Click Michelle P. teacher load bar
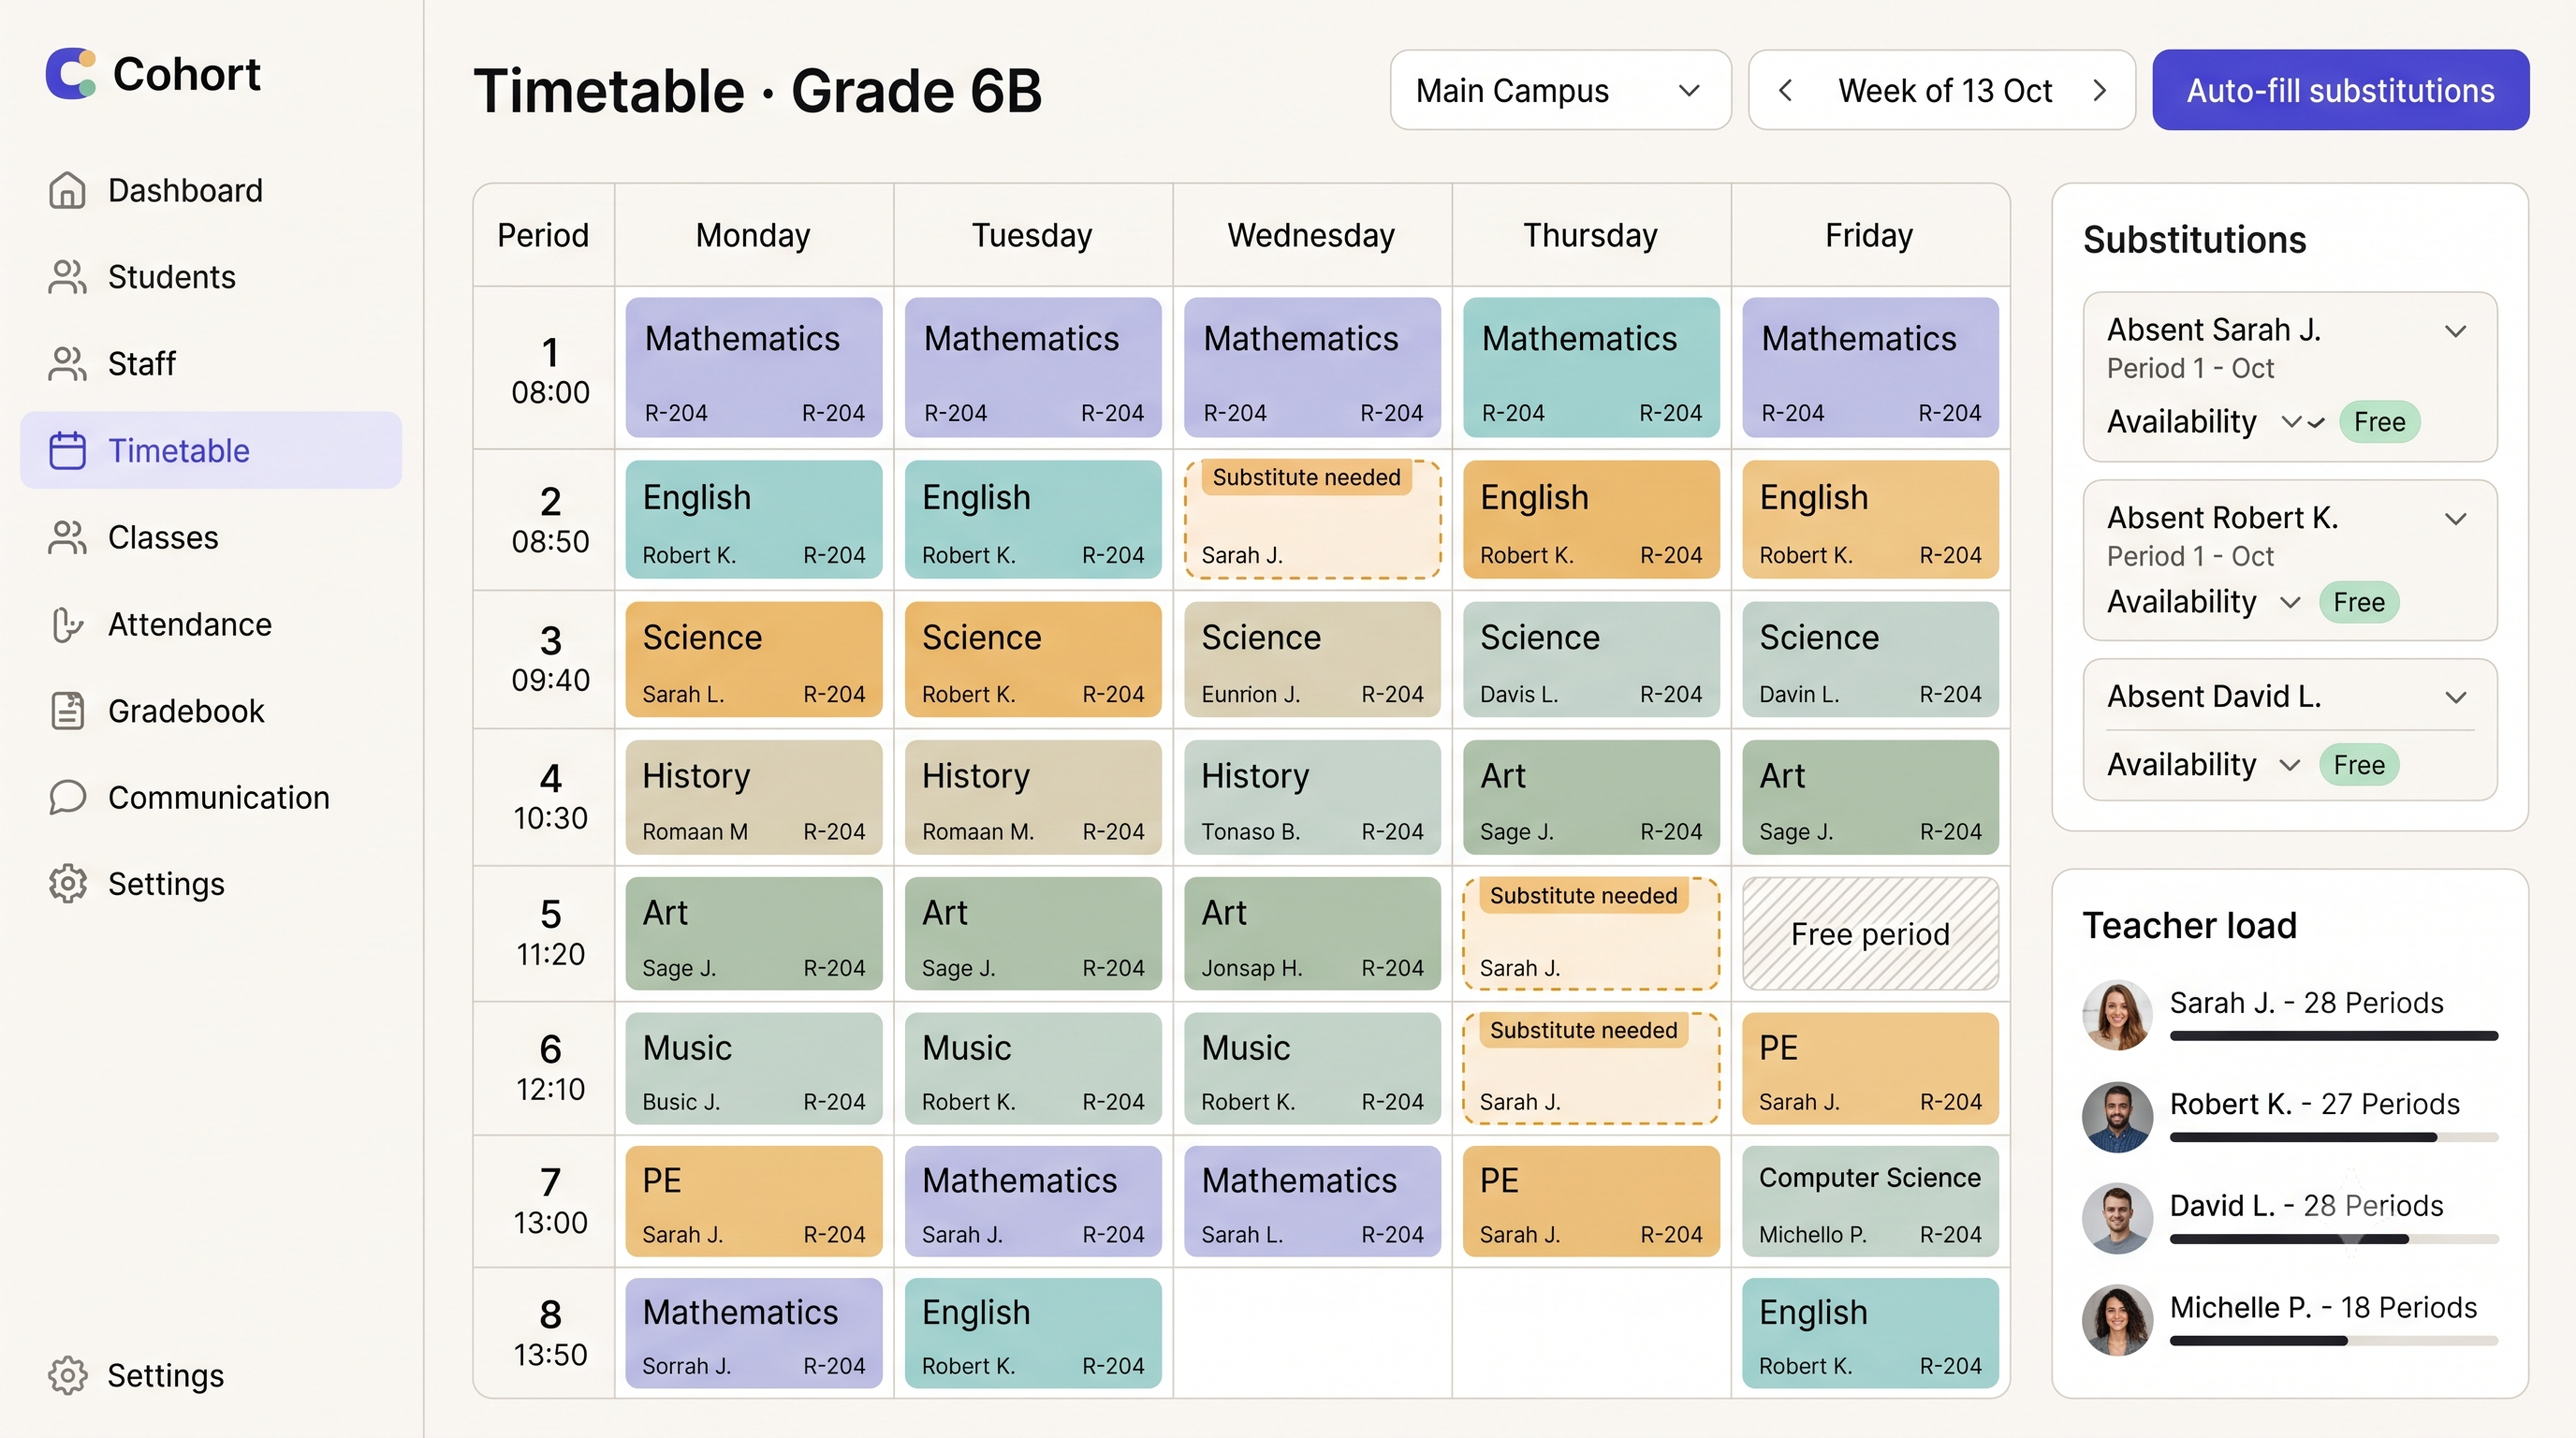This screenshot has width=2576, height=1438. pyautogui.click(x=2334, y=1341)
